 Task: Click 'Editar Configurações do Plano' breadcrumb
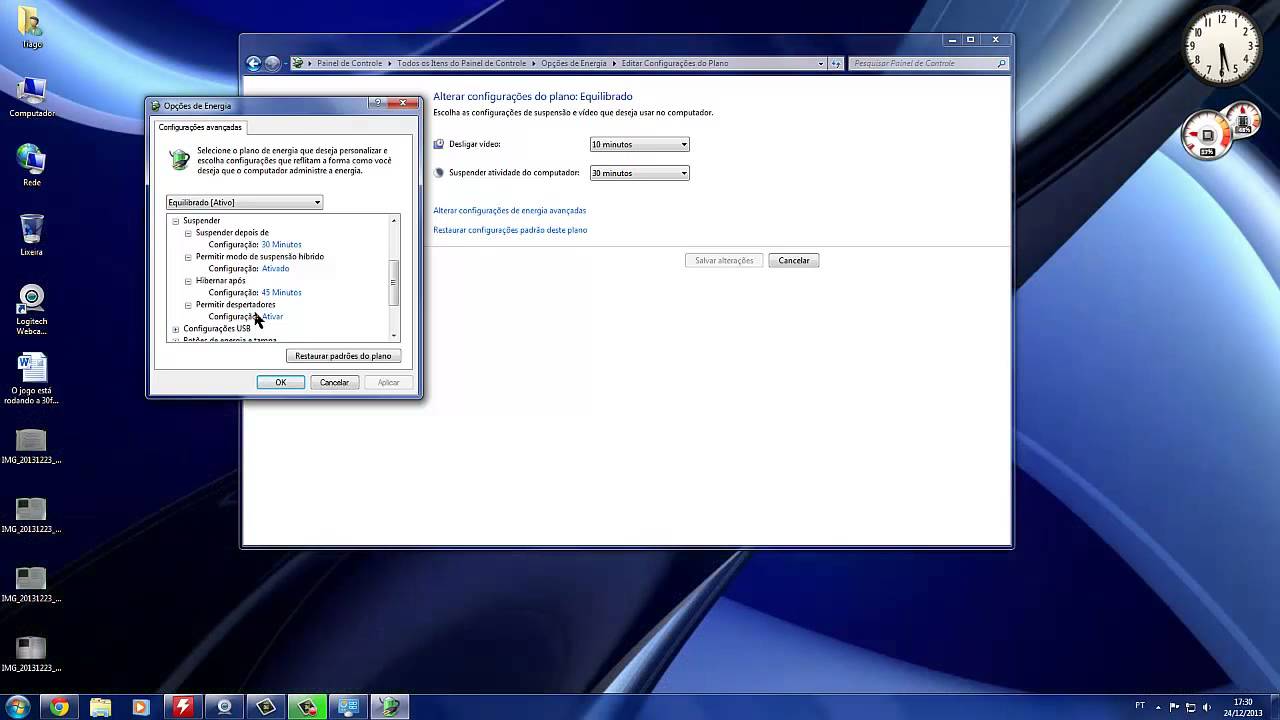[675, 63]
